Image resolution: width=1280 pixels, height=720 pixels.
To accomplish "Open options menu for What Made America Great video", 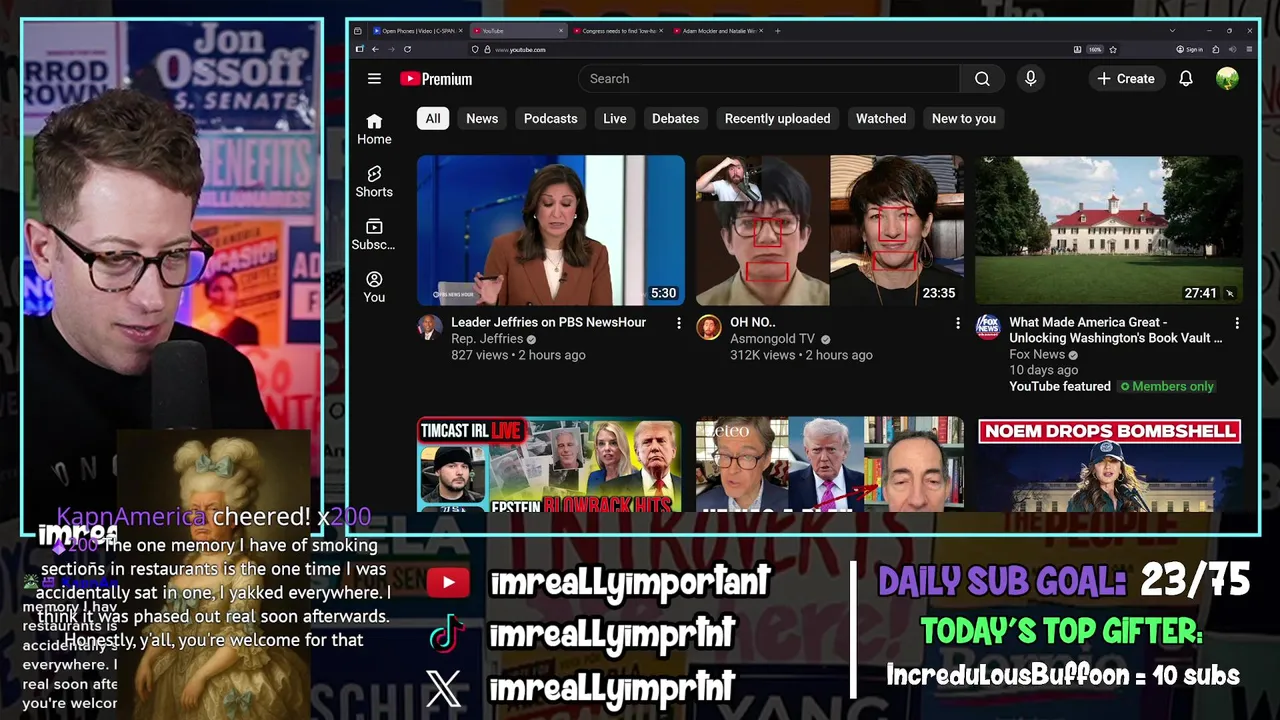I will 1237,323.
